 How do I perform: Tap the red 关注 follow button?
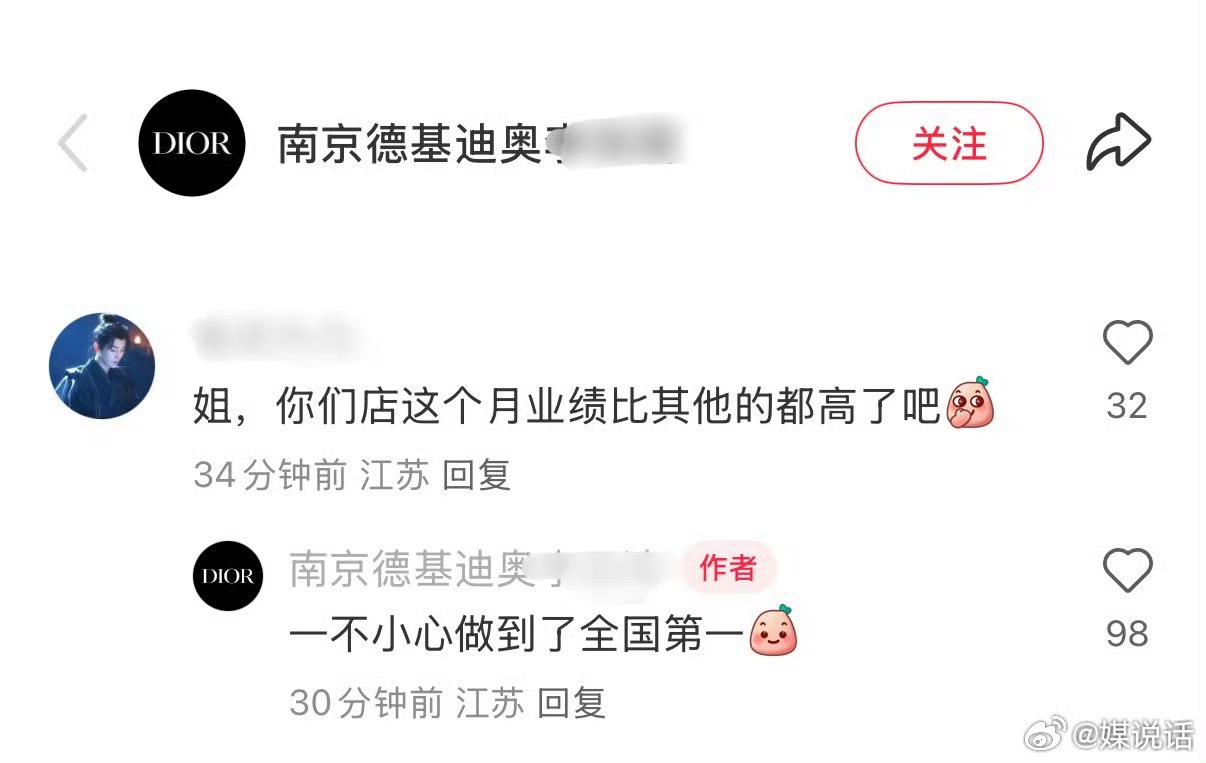[x=949, y=143]
